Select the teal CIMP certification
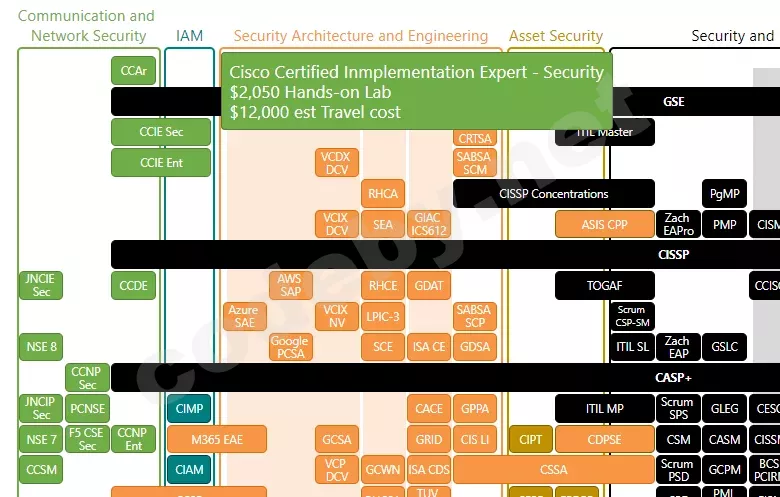This screenshot has width=780, height=497. click(x=189, y=408)
